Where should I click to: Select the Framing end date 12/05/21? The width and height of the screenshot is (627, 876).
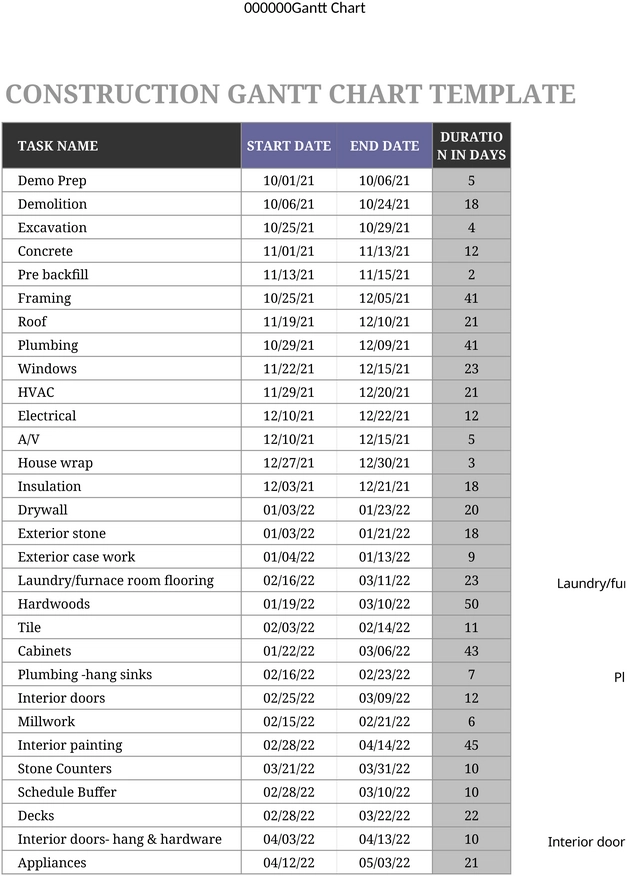[x=384, y=298]
